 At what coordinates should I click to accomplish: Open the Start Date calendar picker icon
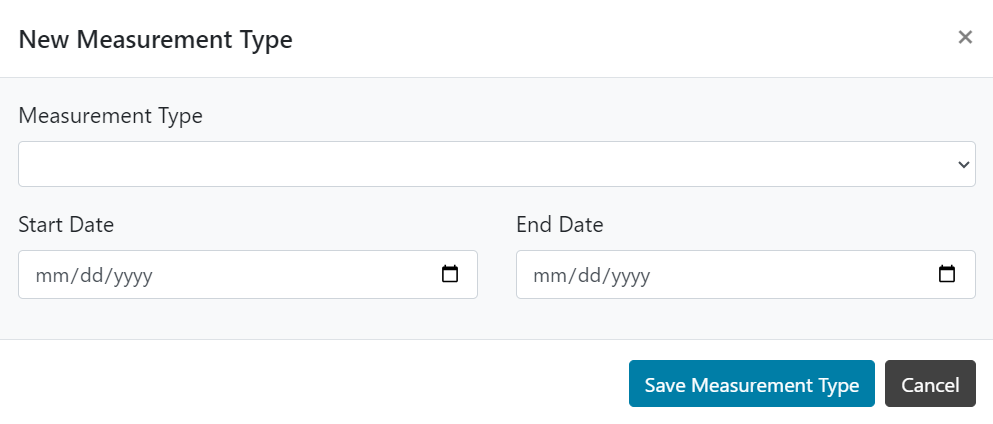click(450, 274)
